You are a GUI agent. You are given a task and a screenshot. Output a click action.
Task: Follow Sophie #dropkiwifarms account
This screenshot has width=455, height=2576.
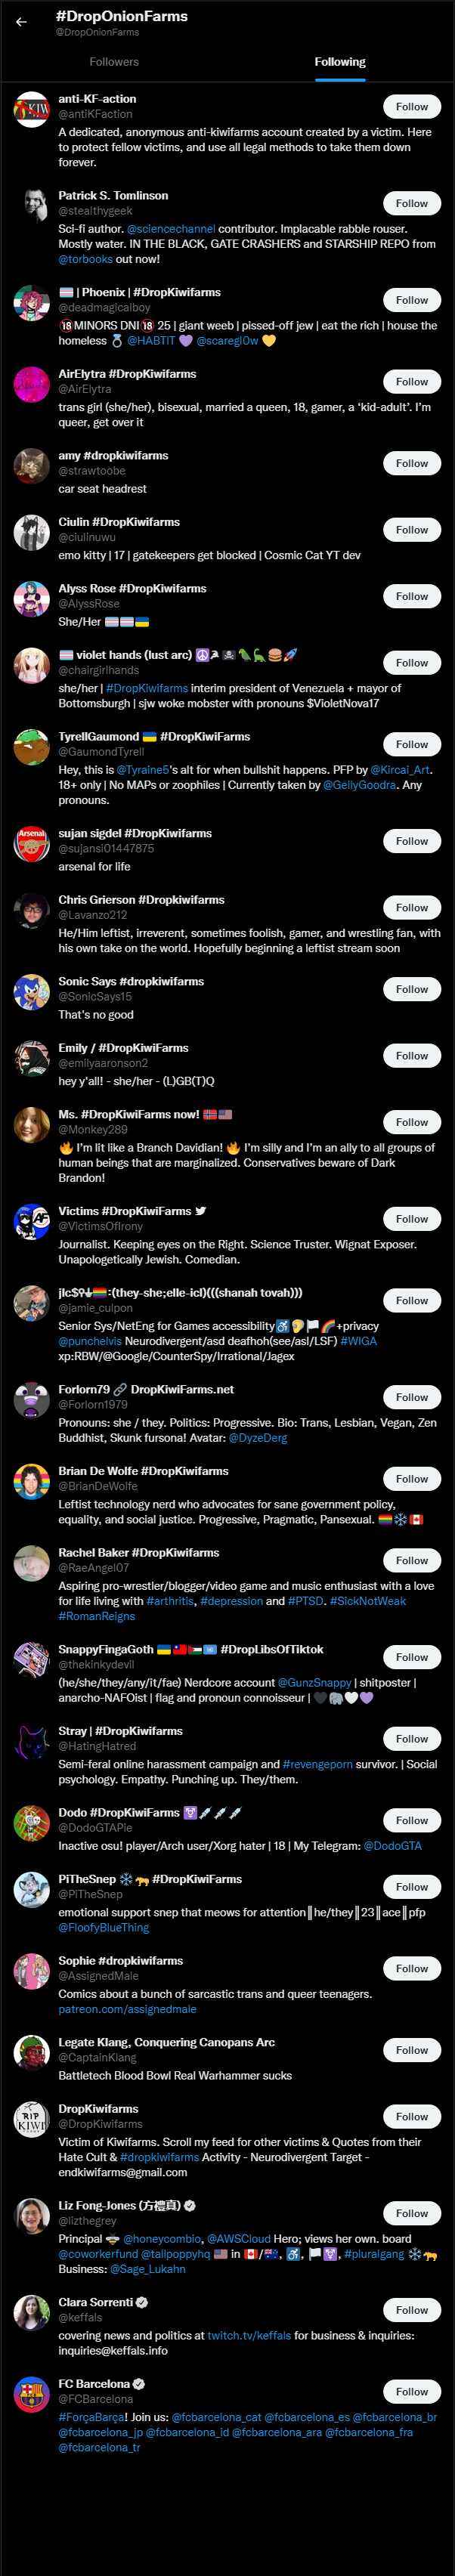411,1968
